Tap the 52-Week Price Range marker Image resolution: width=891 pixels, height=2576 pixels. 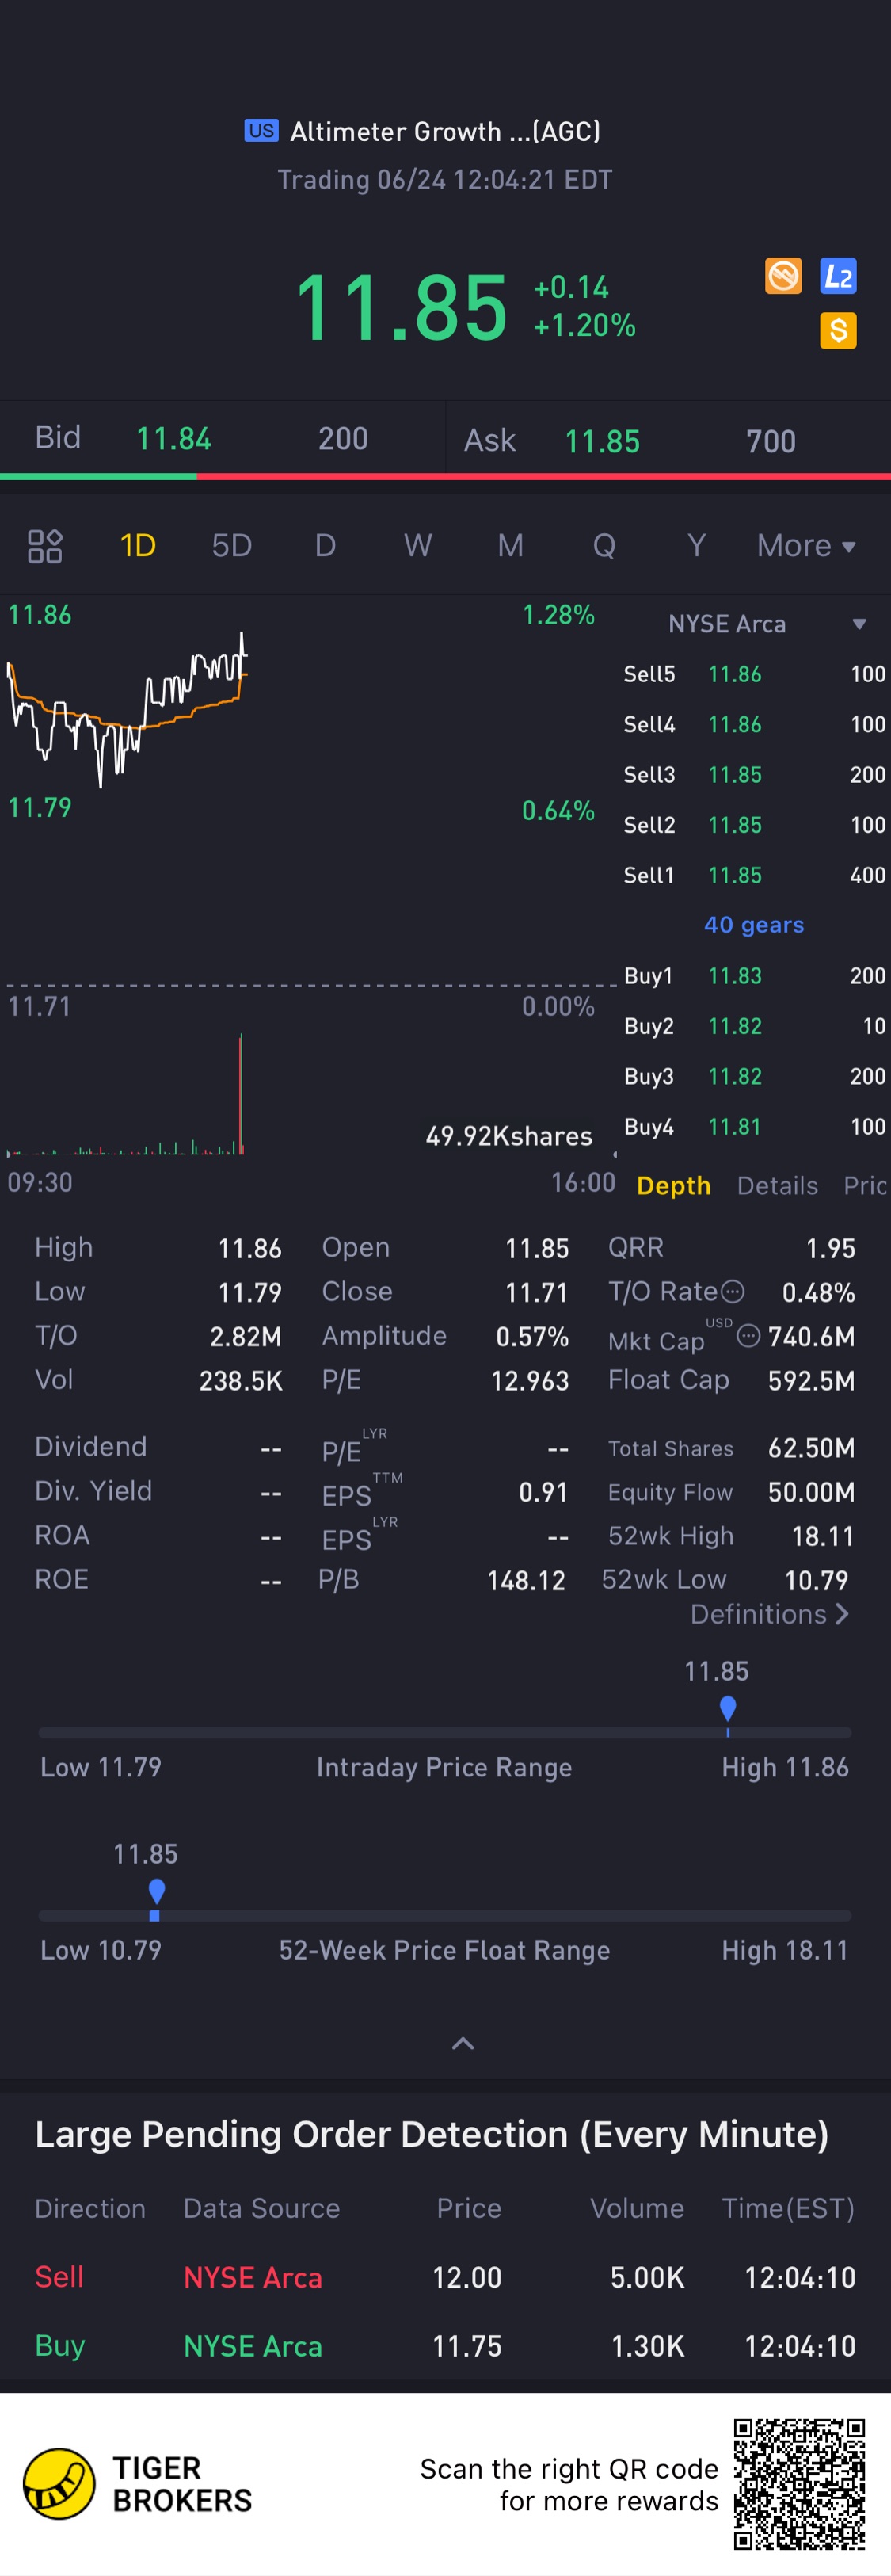tap(156, 1892)
